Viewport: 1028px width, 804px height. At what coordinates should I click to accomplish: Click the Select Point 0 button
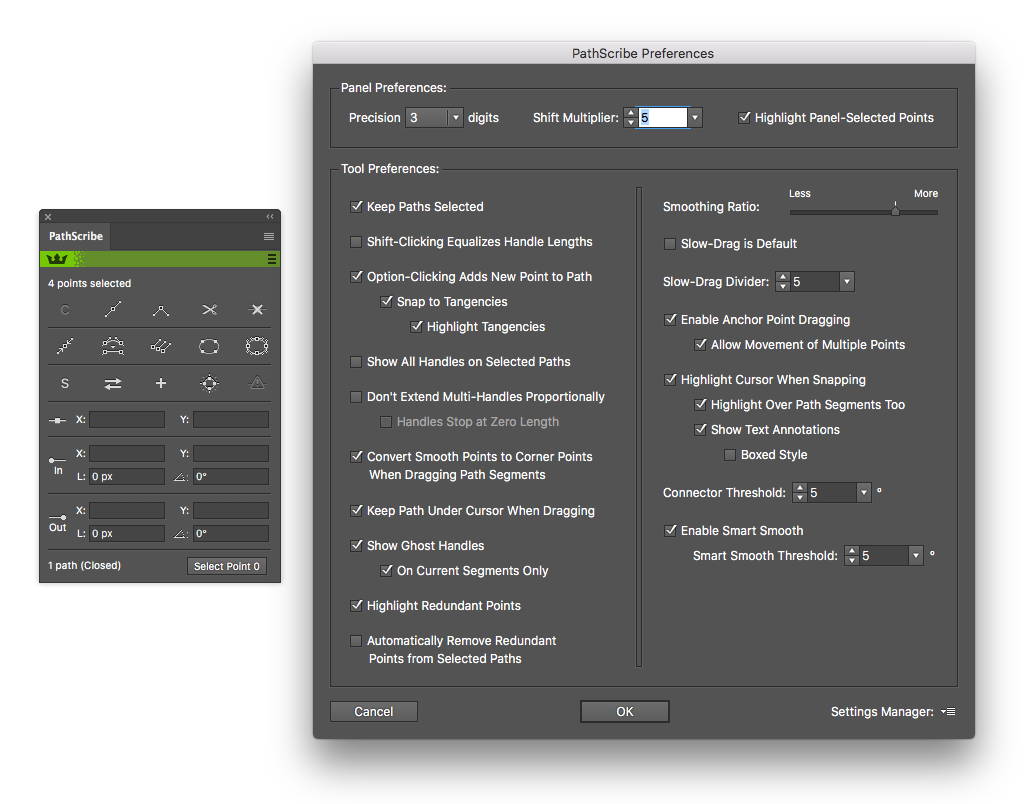pyautogui.click(x=227, y=566)
